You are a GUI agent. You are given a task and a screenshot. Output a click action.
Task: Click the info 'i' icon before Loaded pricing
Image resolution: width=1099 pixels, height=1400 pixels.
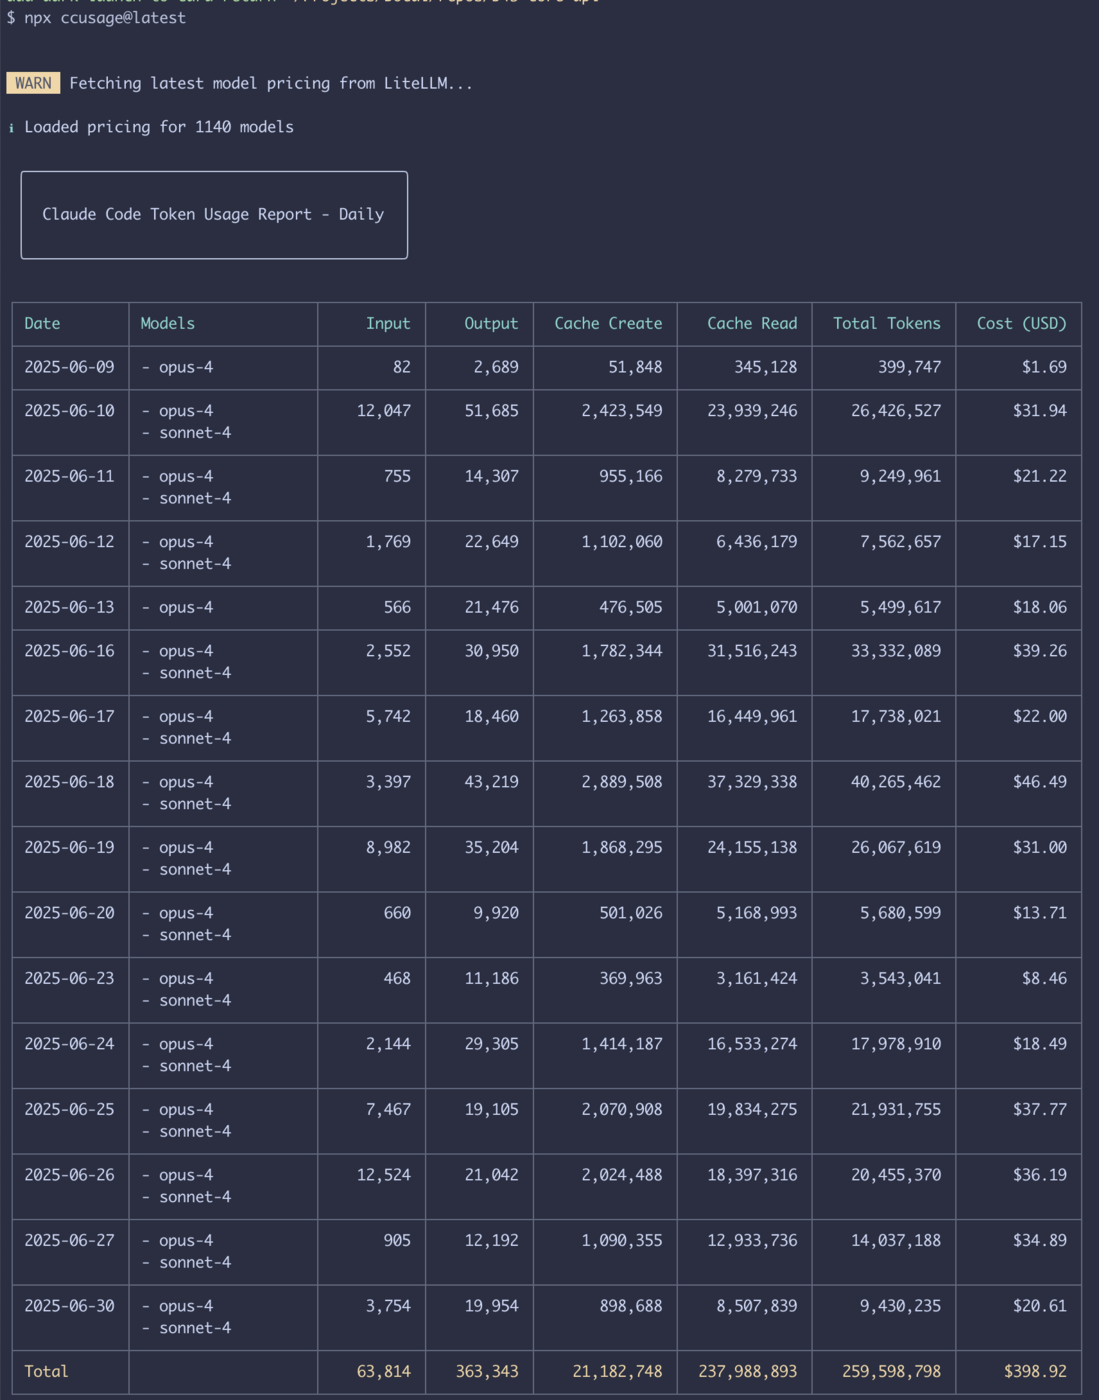coord(11,127)
